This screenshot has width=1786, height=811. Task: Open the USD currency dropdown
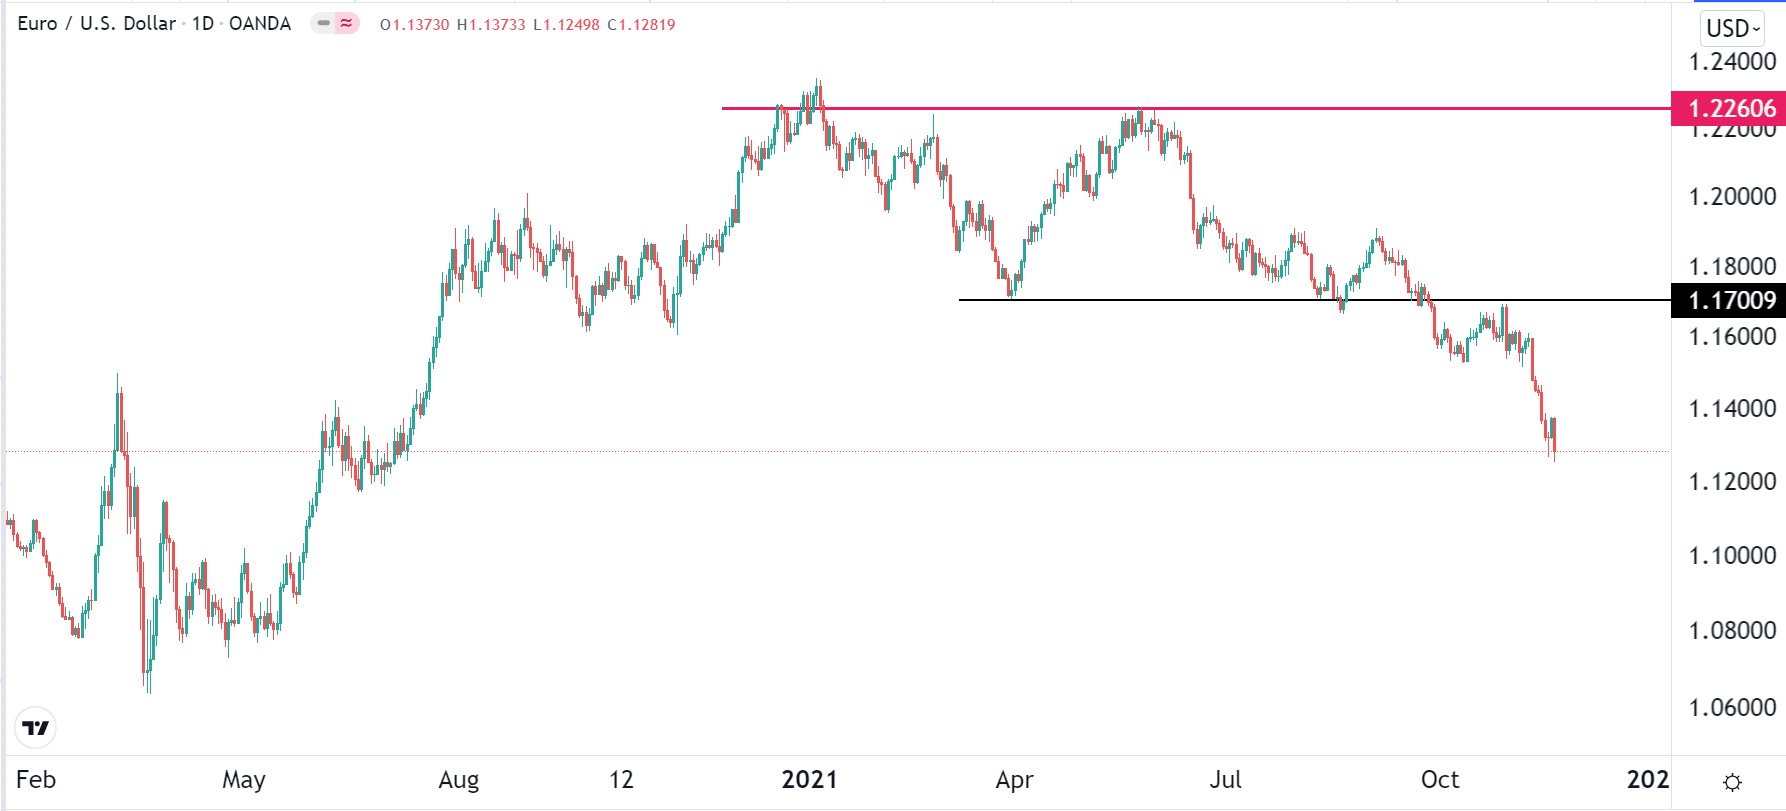[x=1732, y=28]
